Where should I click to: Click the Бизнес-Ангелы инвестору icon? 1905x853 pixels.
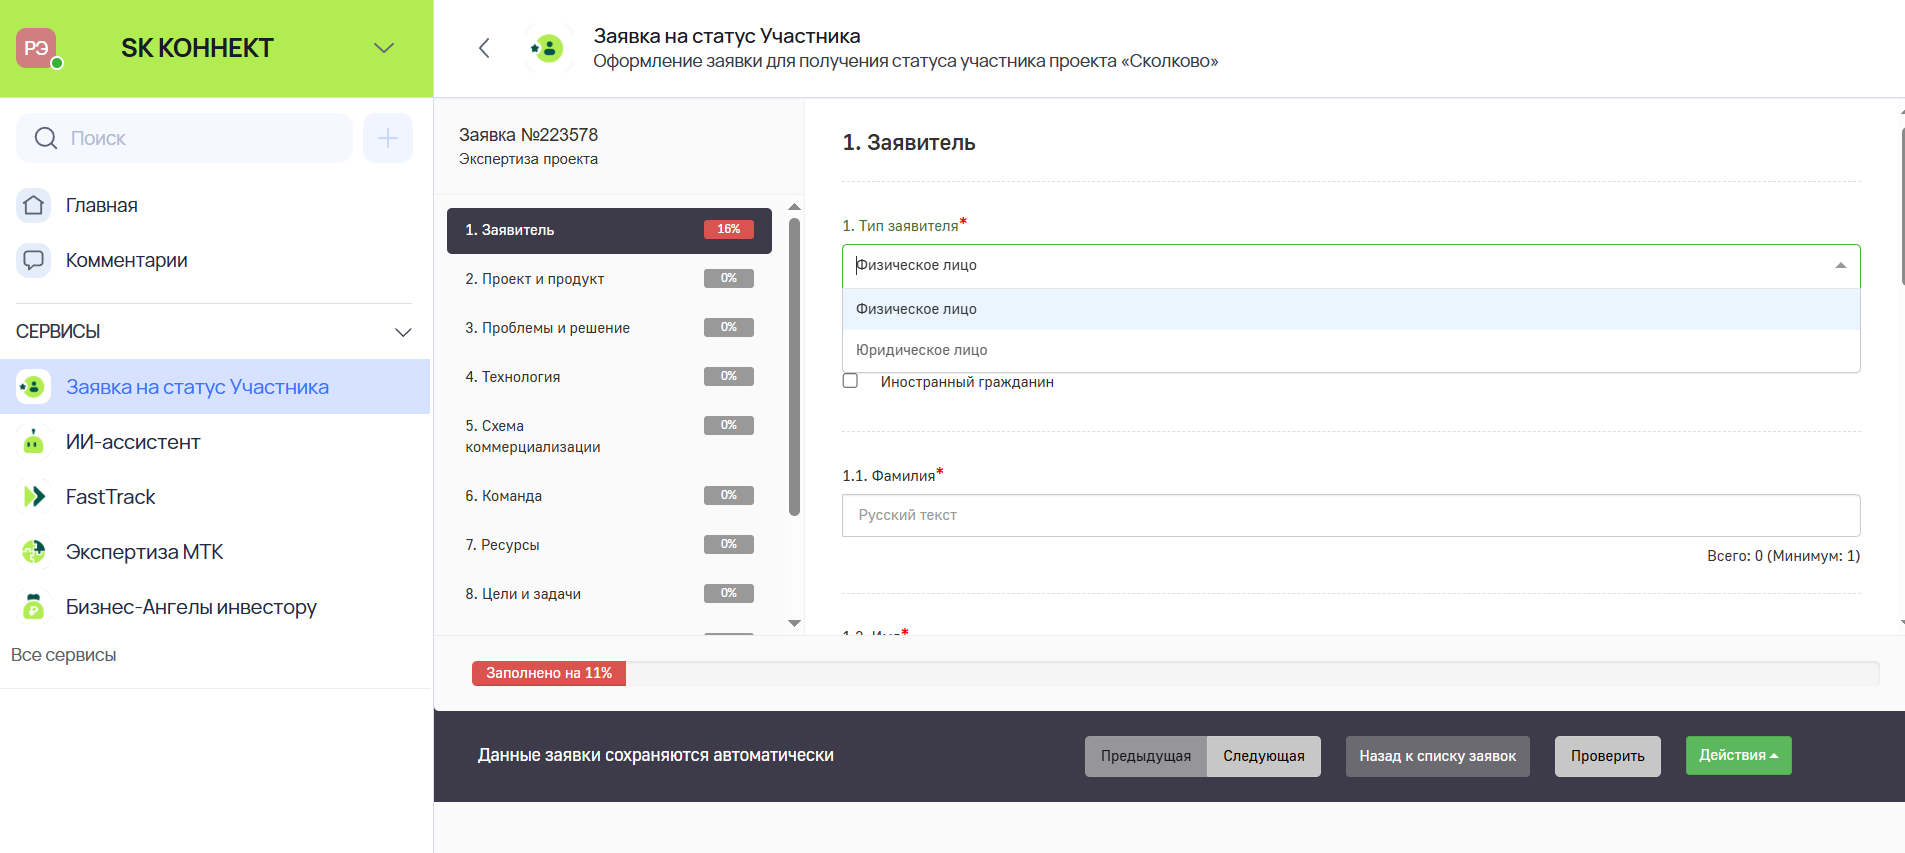coord(33,607)
